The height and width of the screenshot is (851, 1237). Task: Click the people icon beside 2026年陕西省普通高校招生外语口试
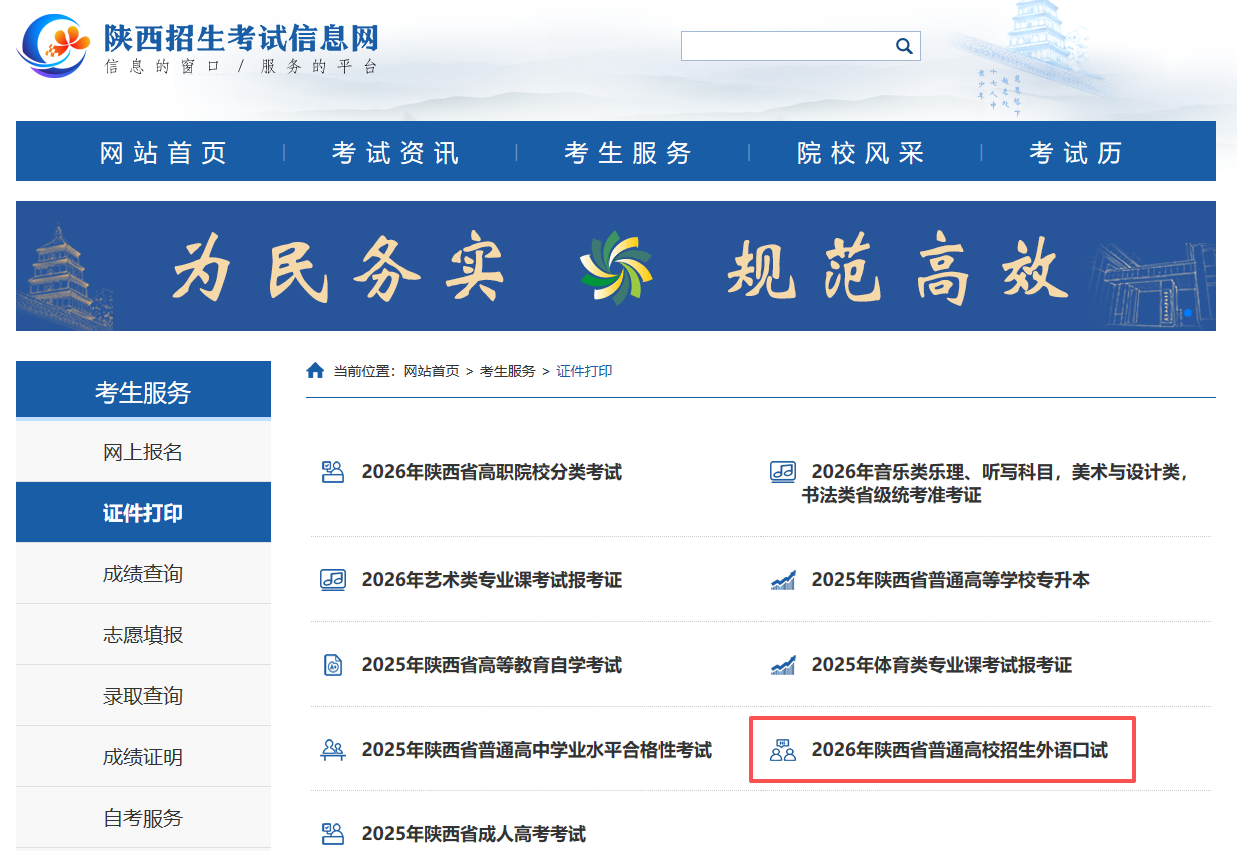(x=783, y=748)
